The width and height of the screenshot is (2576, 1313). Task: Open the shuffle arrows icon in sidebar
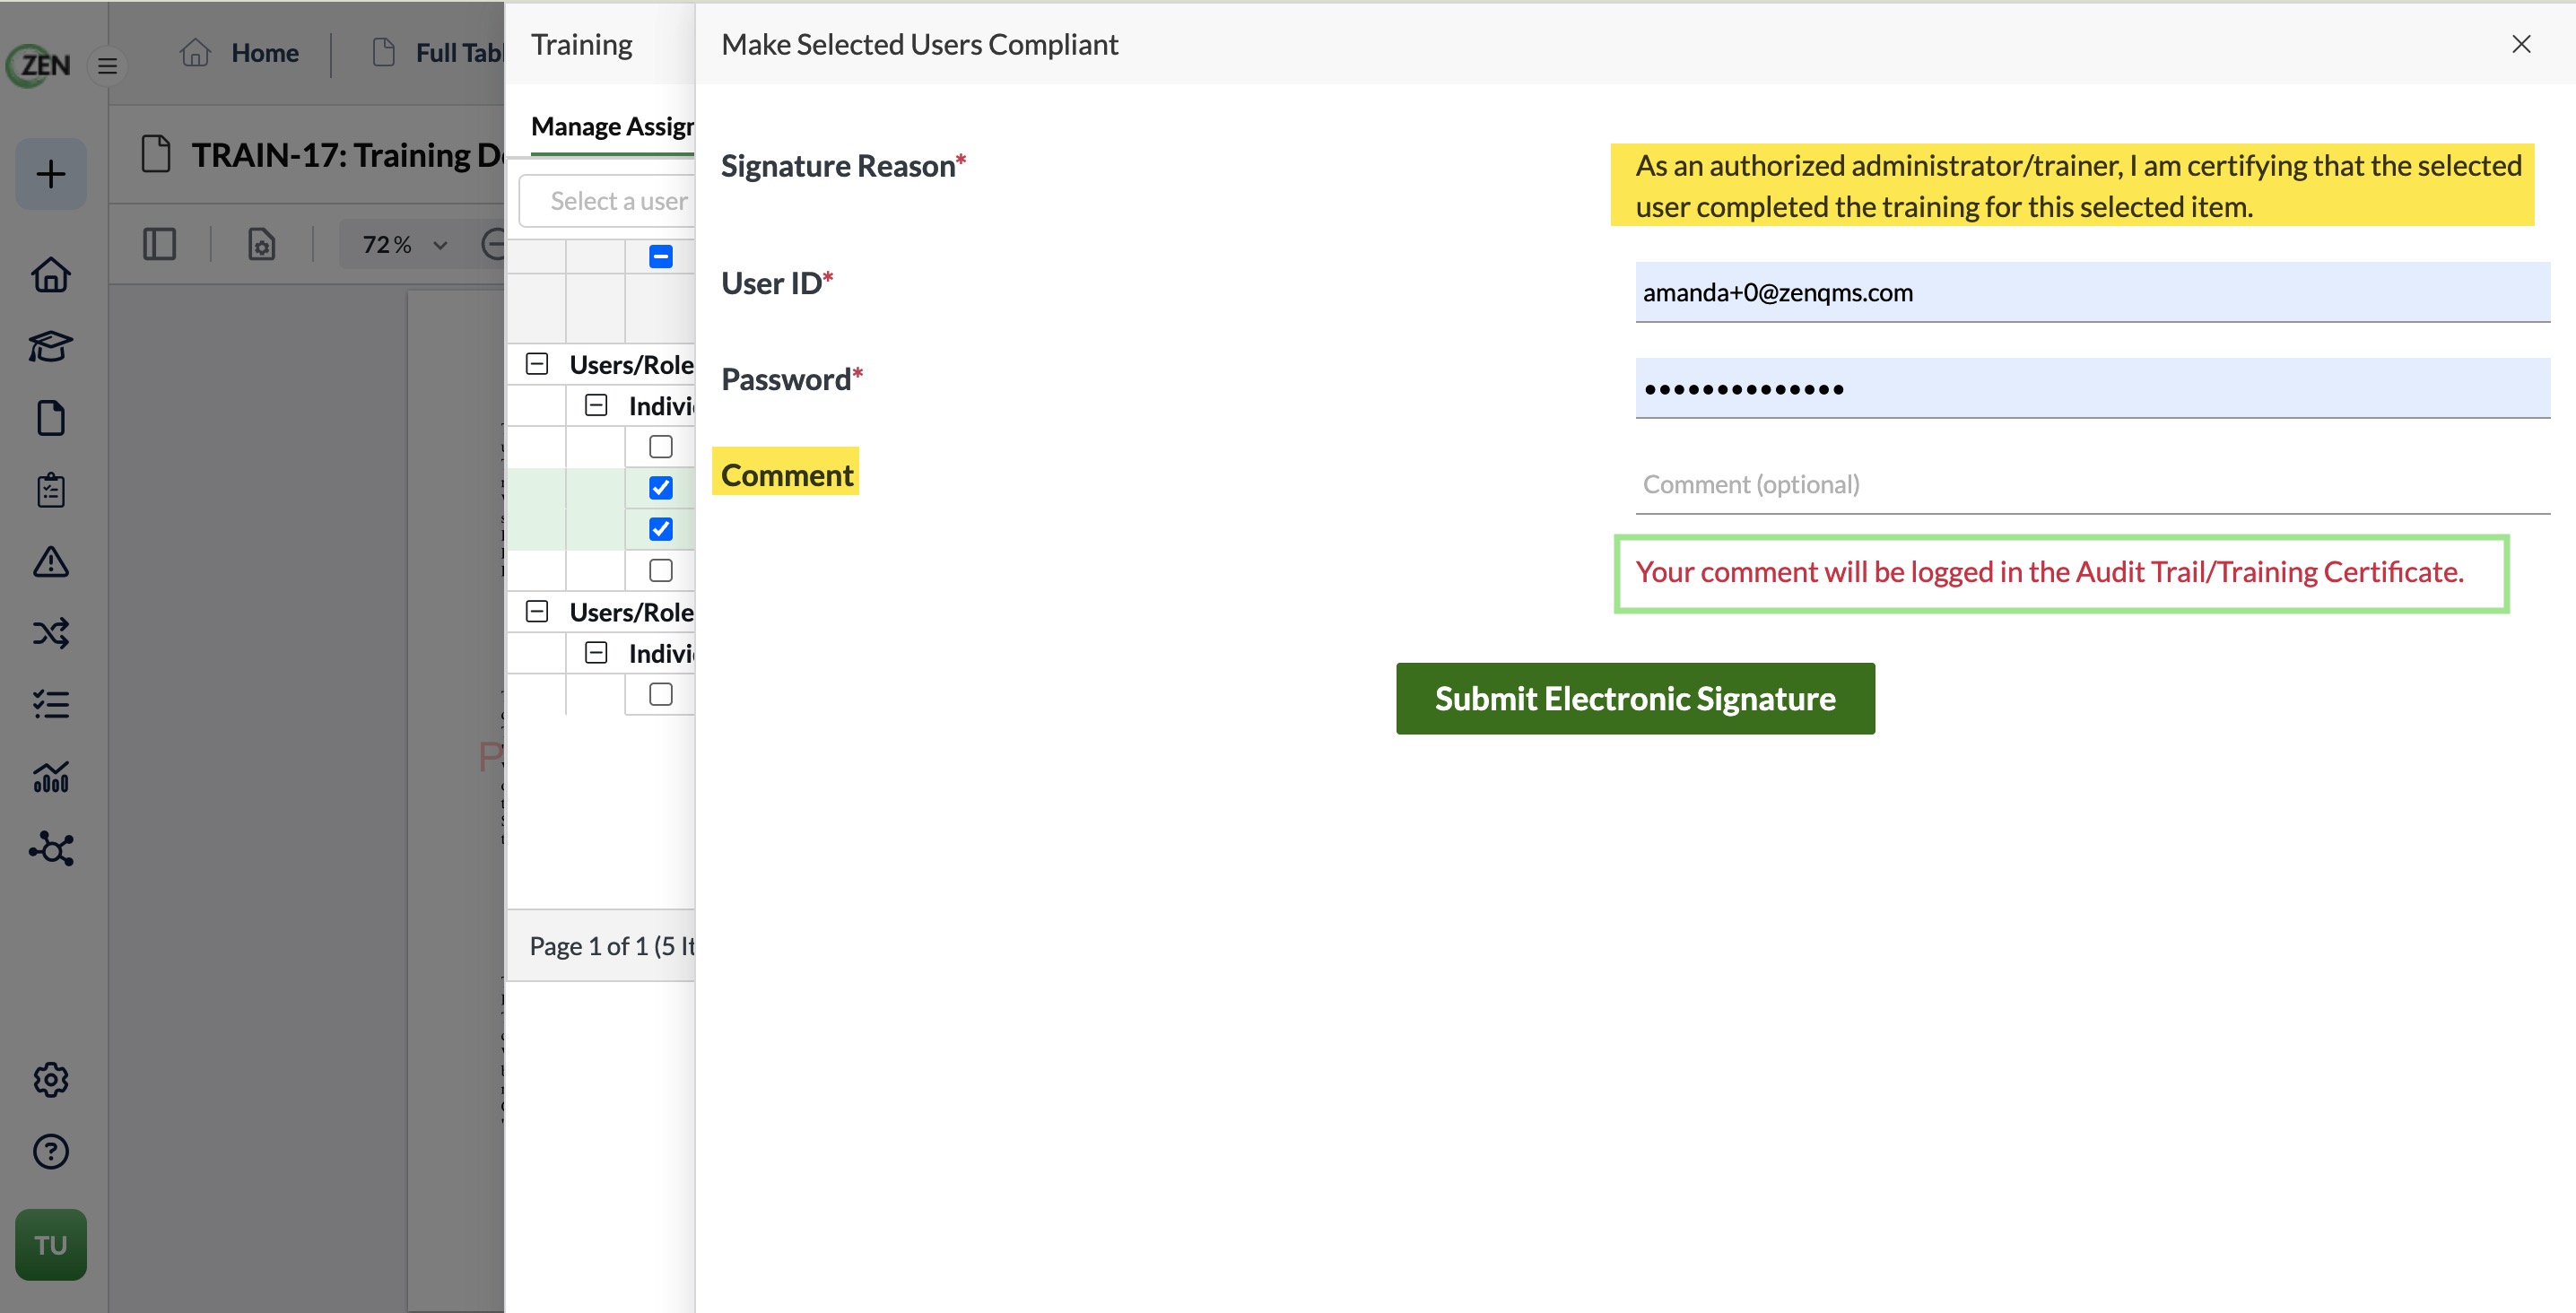point(51,633)
